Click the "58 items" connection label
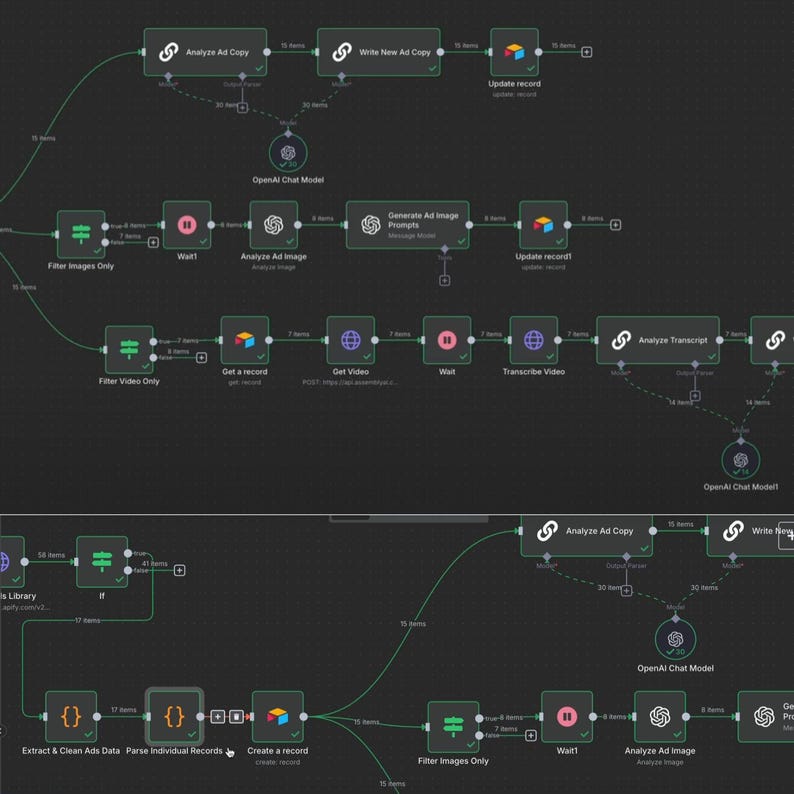 [51, 555]
